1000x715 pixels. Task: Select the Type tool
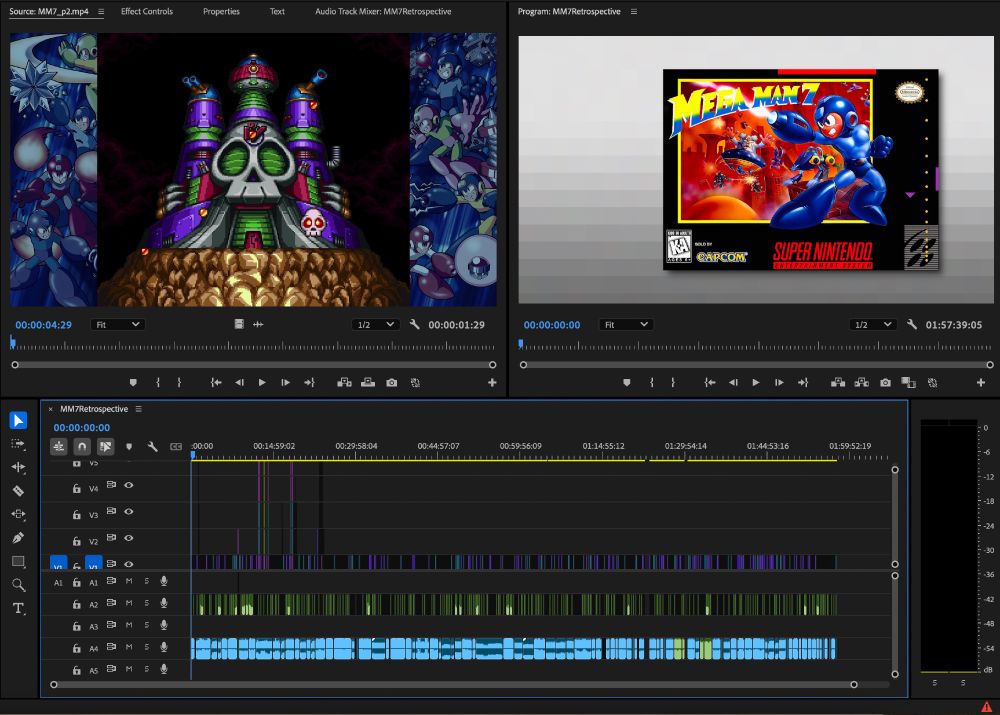(18, 608)
